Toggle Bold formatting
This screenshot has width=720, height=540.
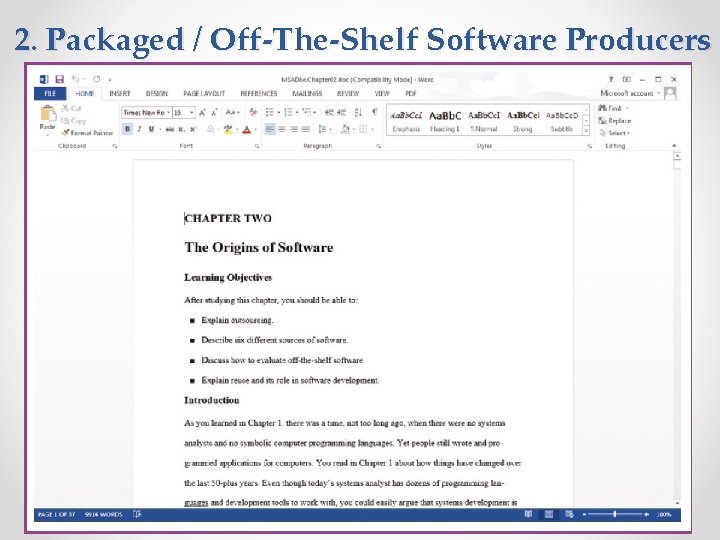pos(128,129)
